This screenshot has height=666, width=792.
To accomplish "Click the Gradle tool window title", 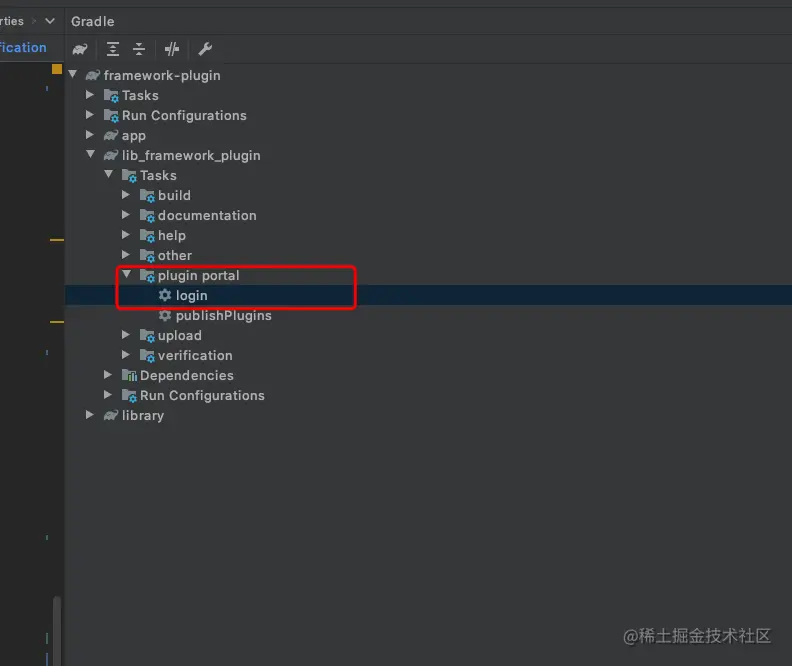I will (x=92, y=21).
